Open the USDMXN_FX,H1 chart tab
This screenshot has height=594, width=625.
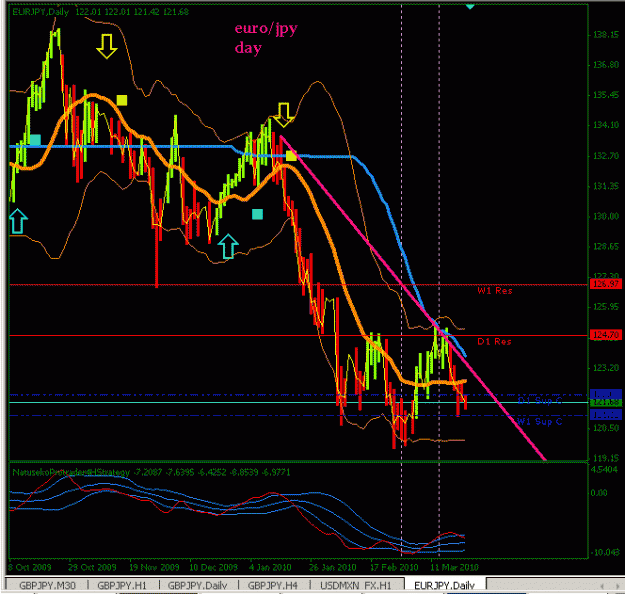(356, 585)
